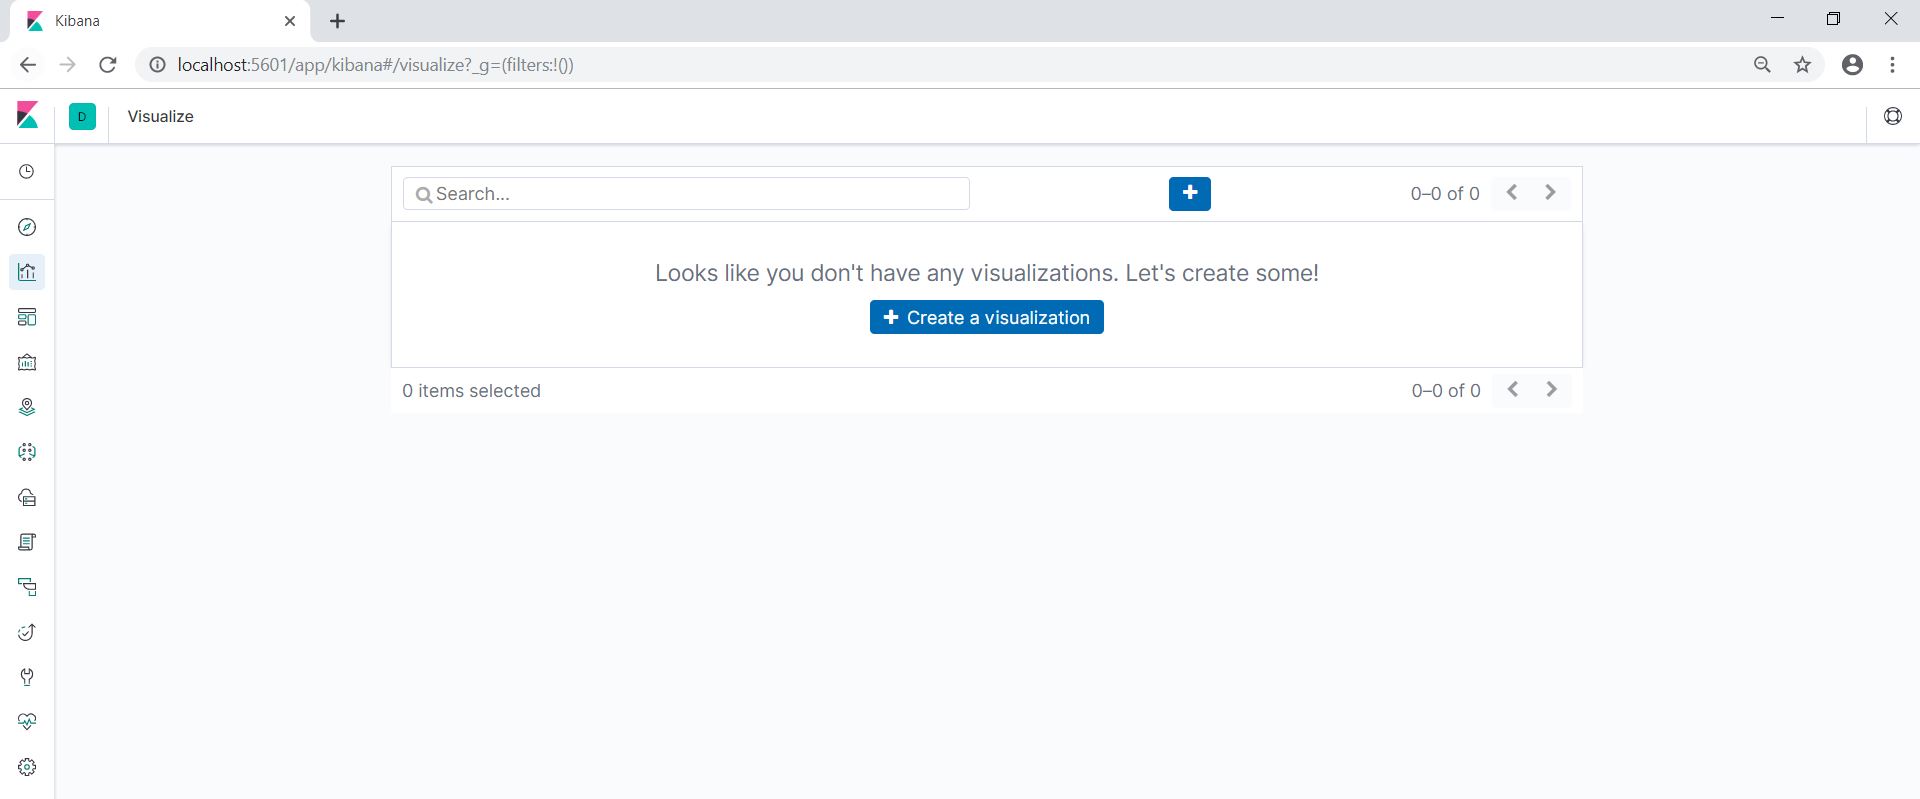Image resolution: width=1920 pixels, height=799 pixels.
Task: Go to next page in the footer pagination
Action: click(x=1551, y=390)
